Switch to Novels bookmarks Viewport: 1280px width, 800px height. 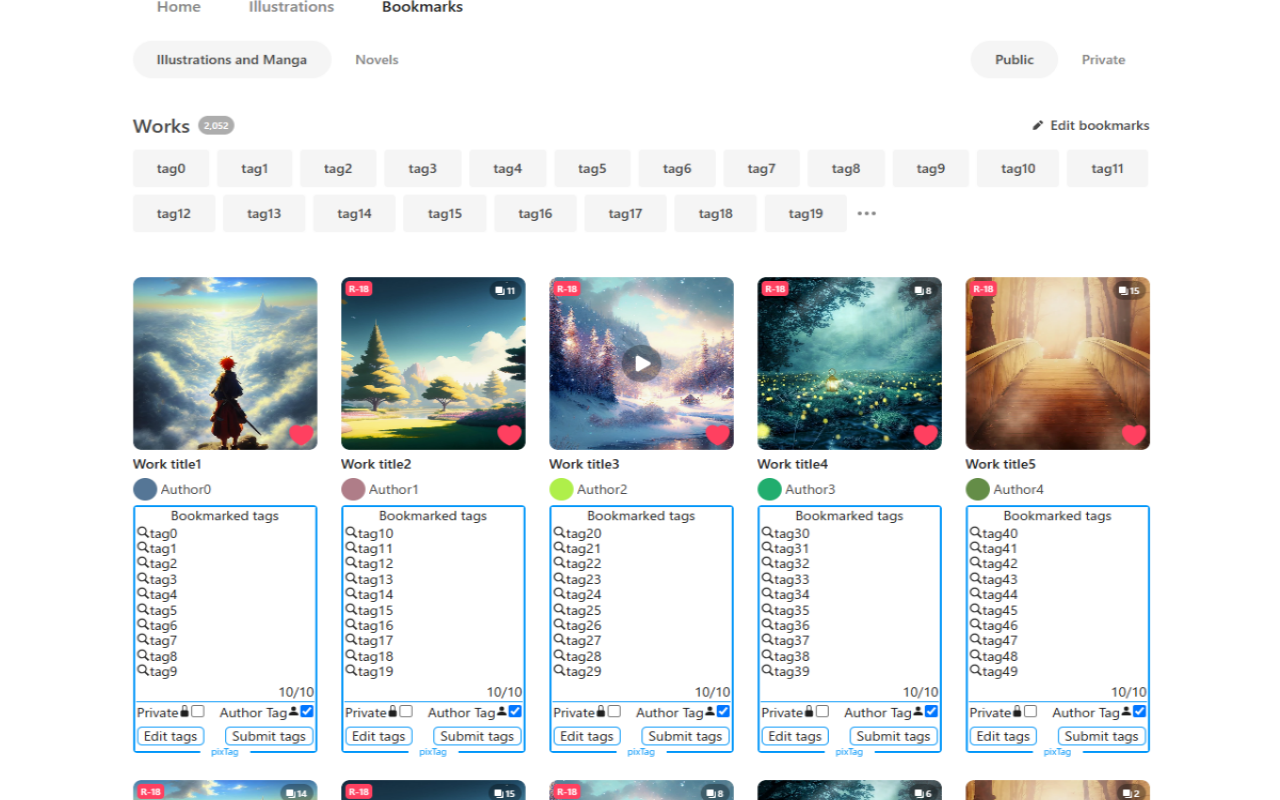point(377,60)
